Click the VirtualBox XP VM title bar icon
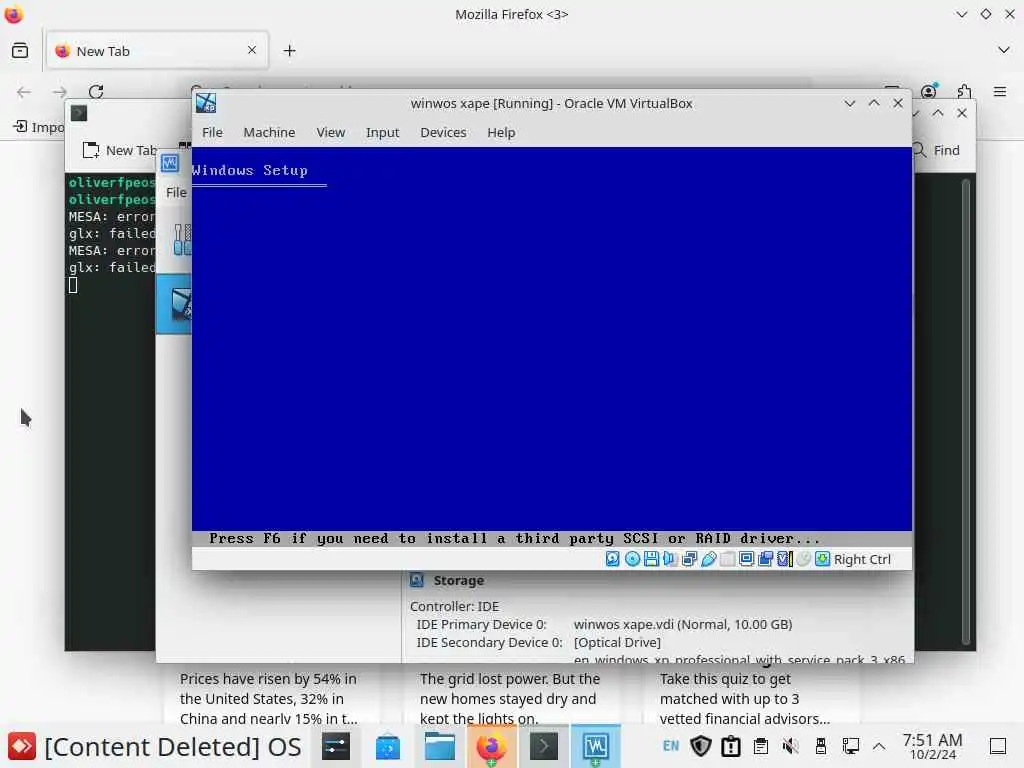Viewport: 1024px width, 768px height. pos(206,103)
